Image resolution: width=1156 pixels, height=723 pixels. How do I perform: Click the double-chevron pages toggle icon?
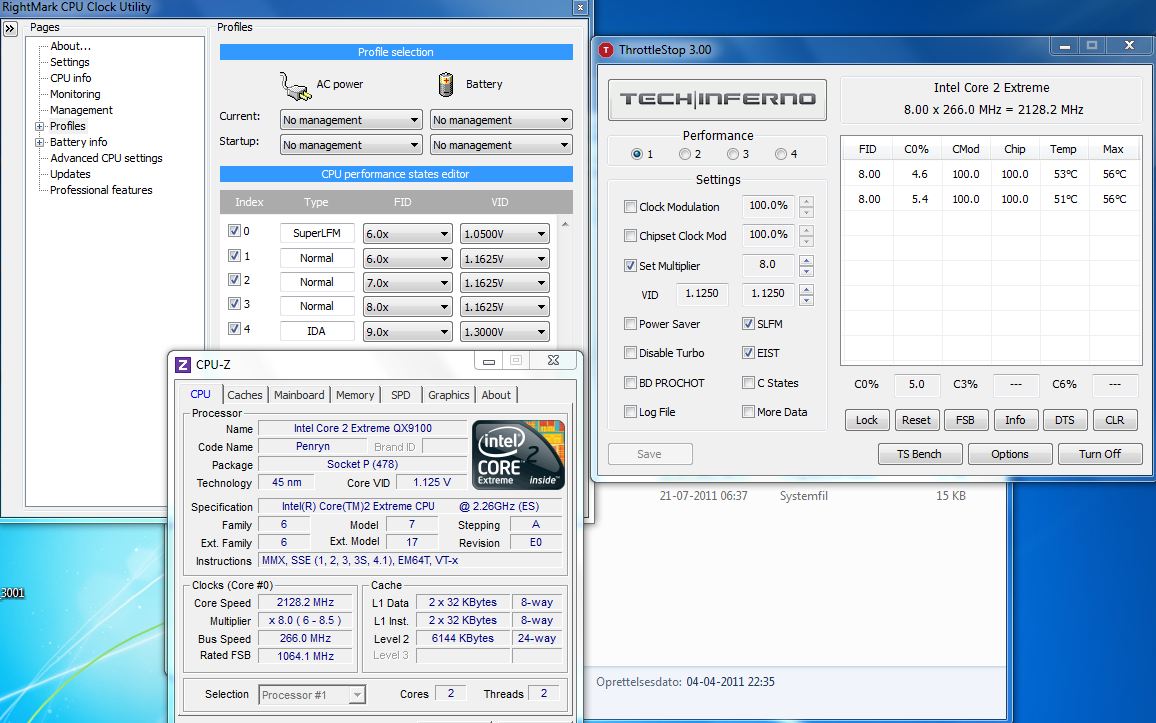tap(10, 29)
